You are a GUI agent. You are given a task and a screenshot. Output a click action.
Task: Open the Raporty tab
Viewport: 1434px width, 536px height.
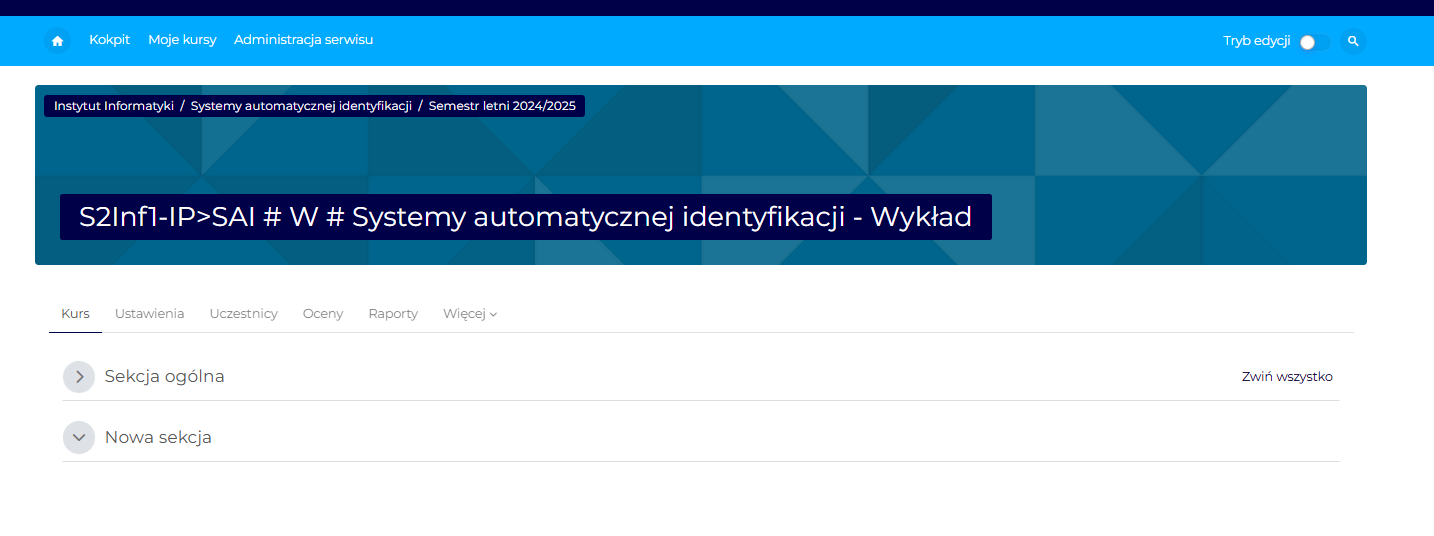pyautogui.click(x=393, y=314)
